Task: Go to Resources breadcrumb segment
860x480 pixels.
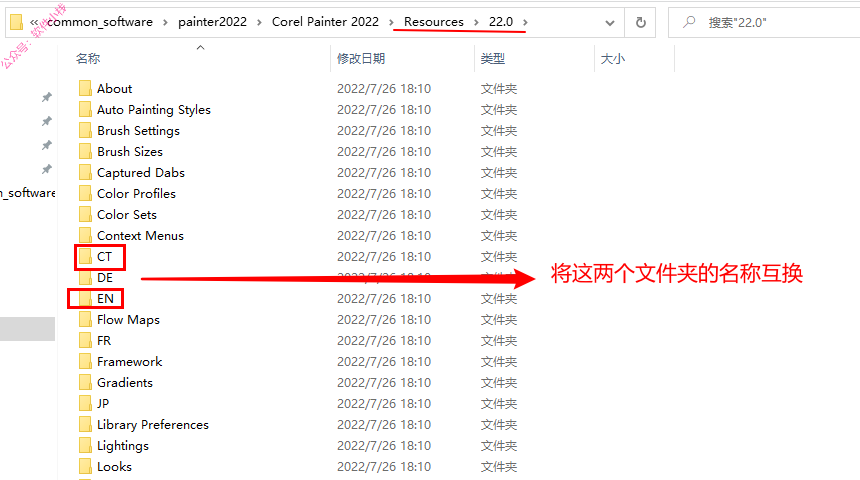Action: click(x=434, y=22)
